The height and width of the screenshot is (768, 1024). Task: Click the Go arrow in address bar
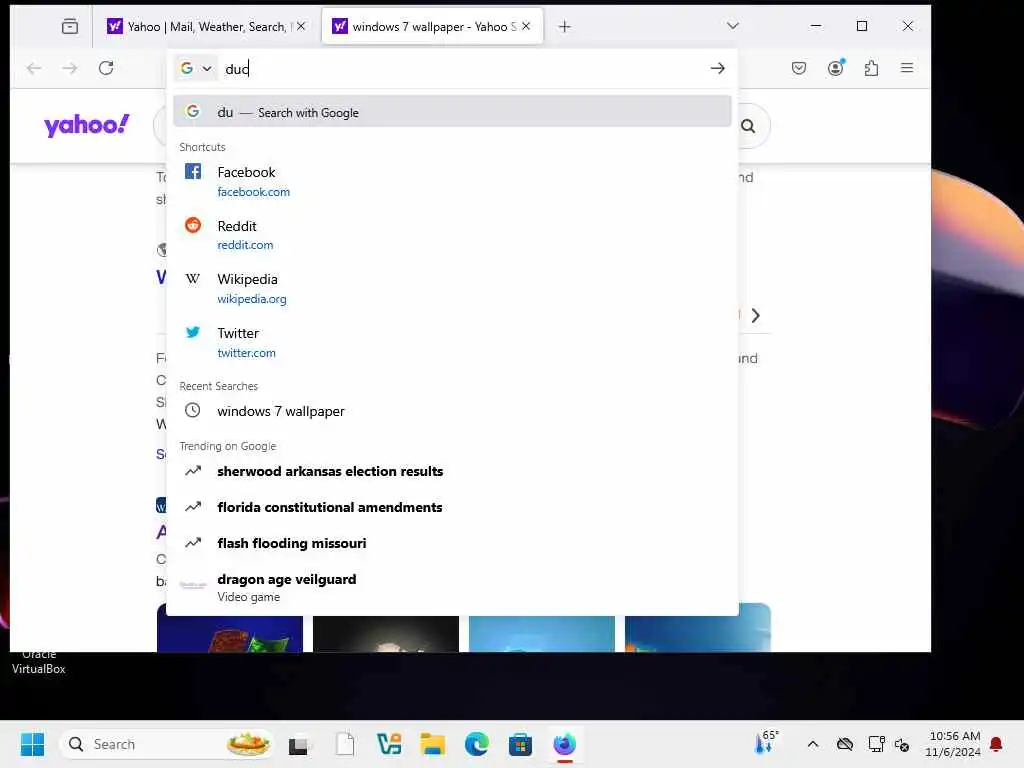click(718, 68)
